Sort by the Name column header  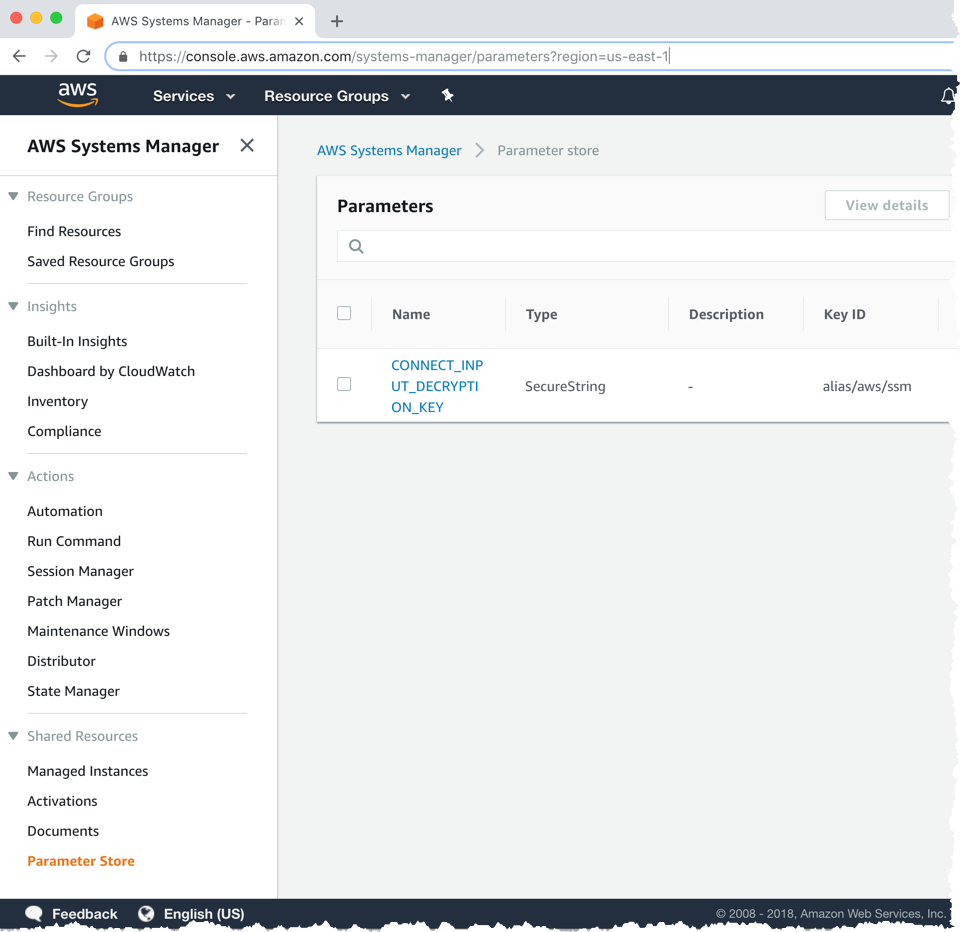pos(411,314)
